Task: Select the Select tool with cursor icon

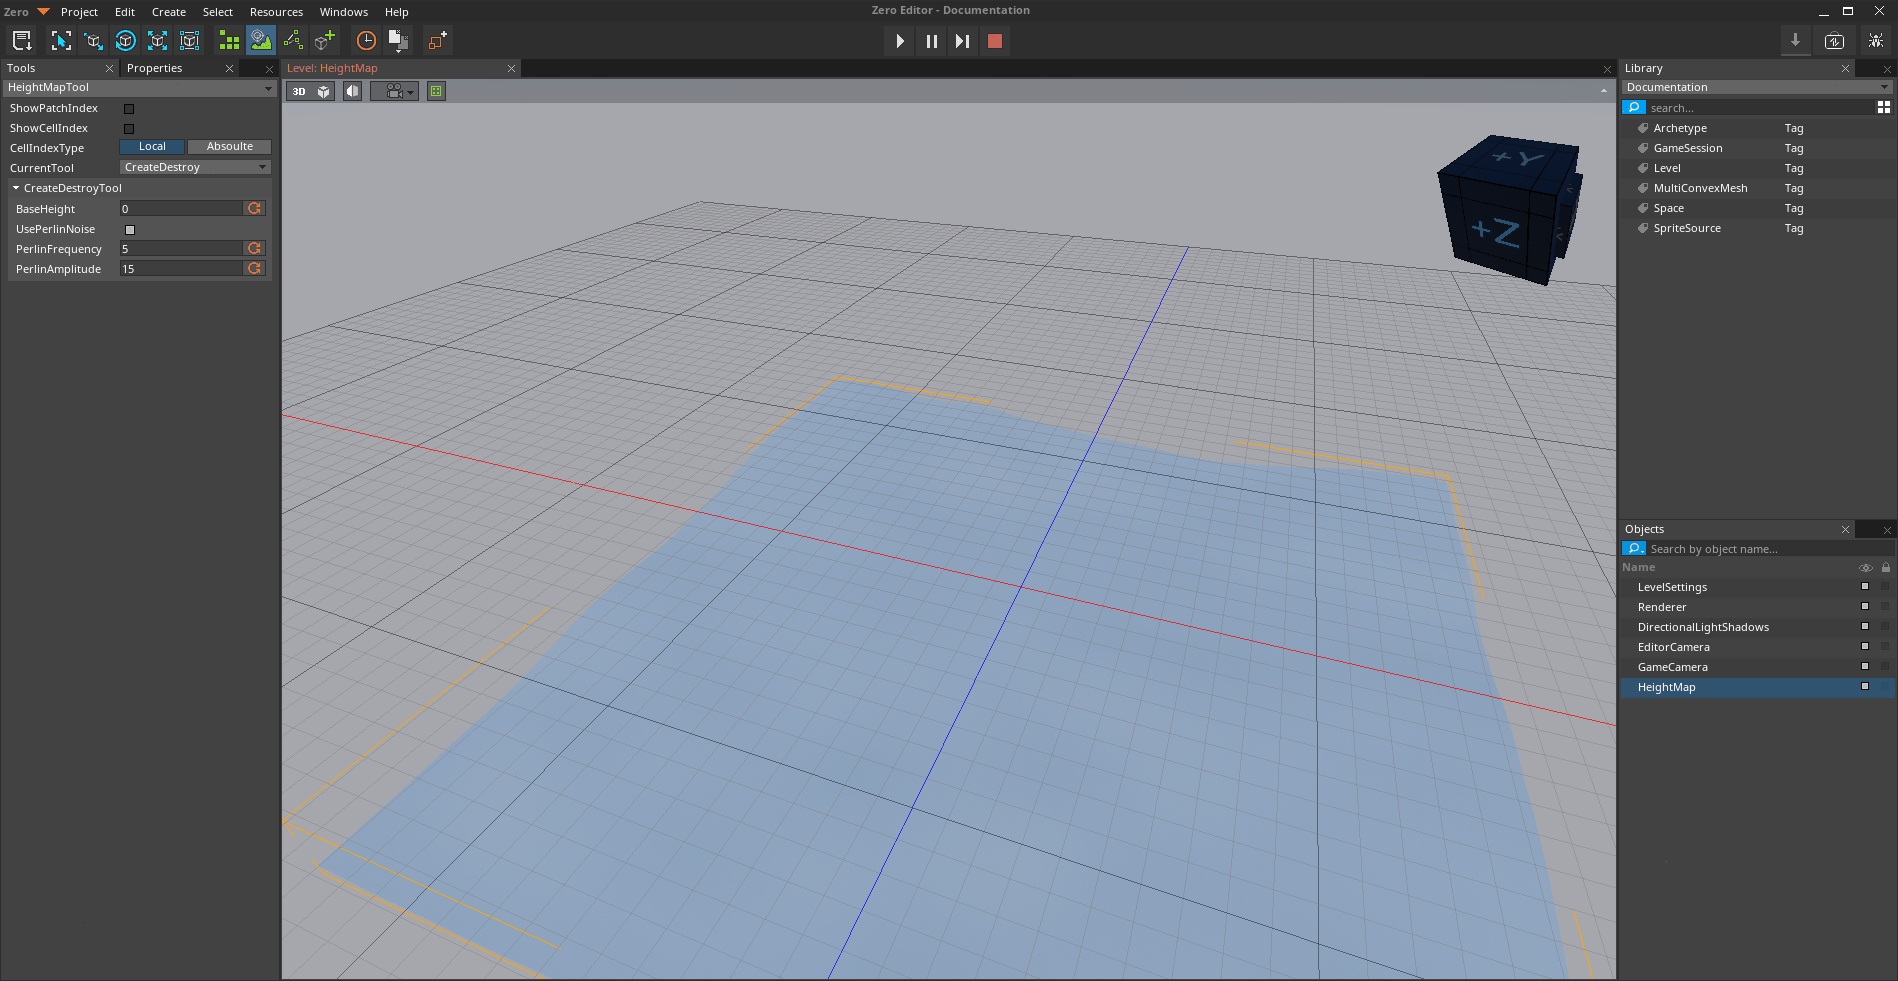Action: (61, 41)
